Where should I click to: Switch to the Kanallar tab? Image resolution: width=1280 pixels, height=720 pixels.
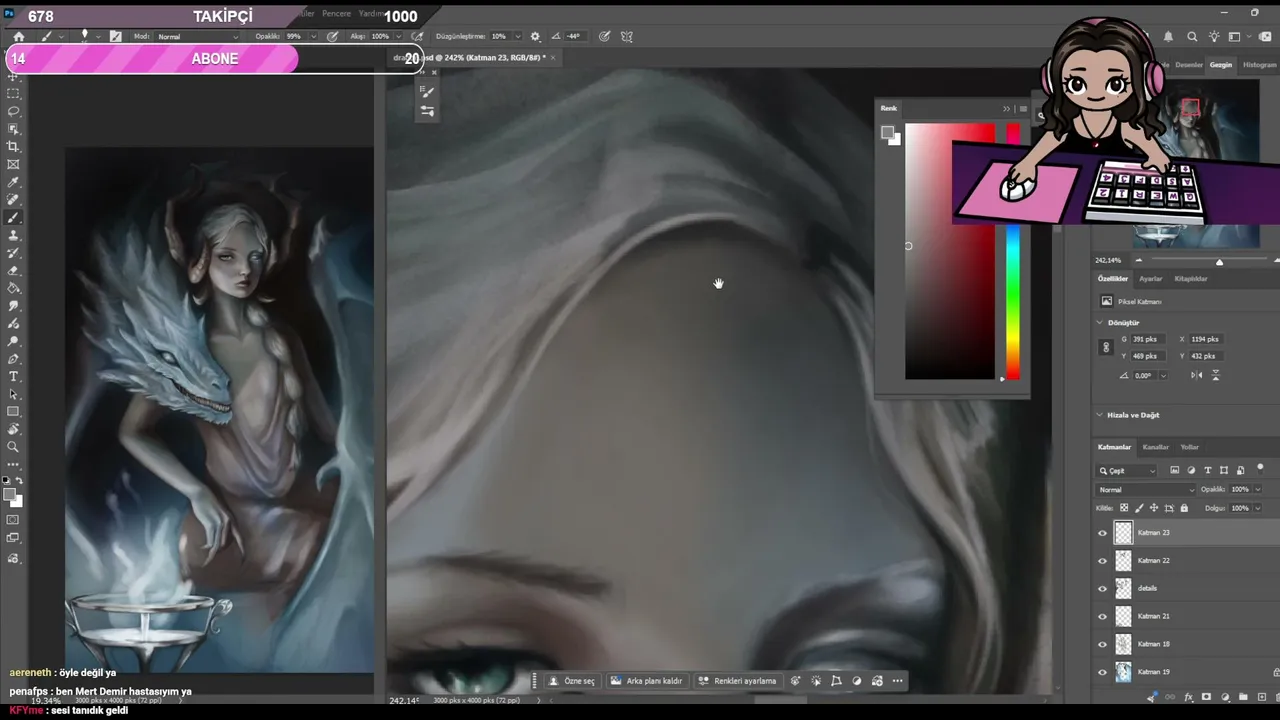1156,447
